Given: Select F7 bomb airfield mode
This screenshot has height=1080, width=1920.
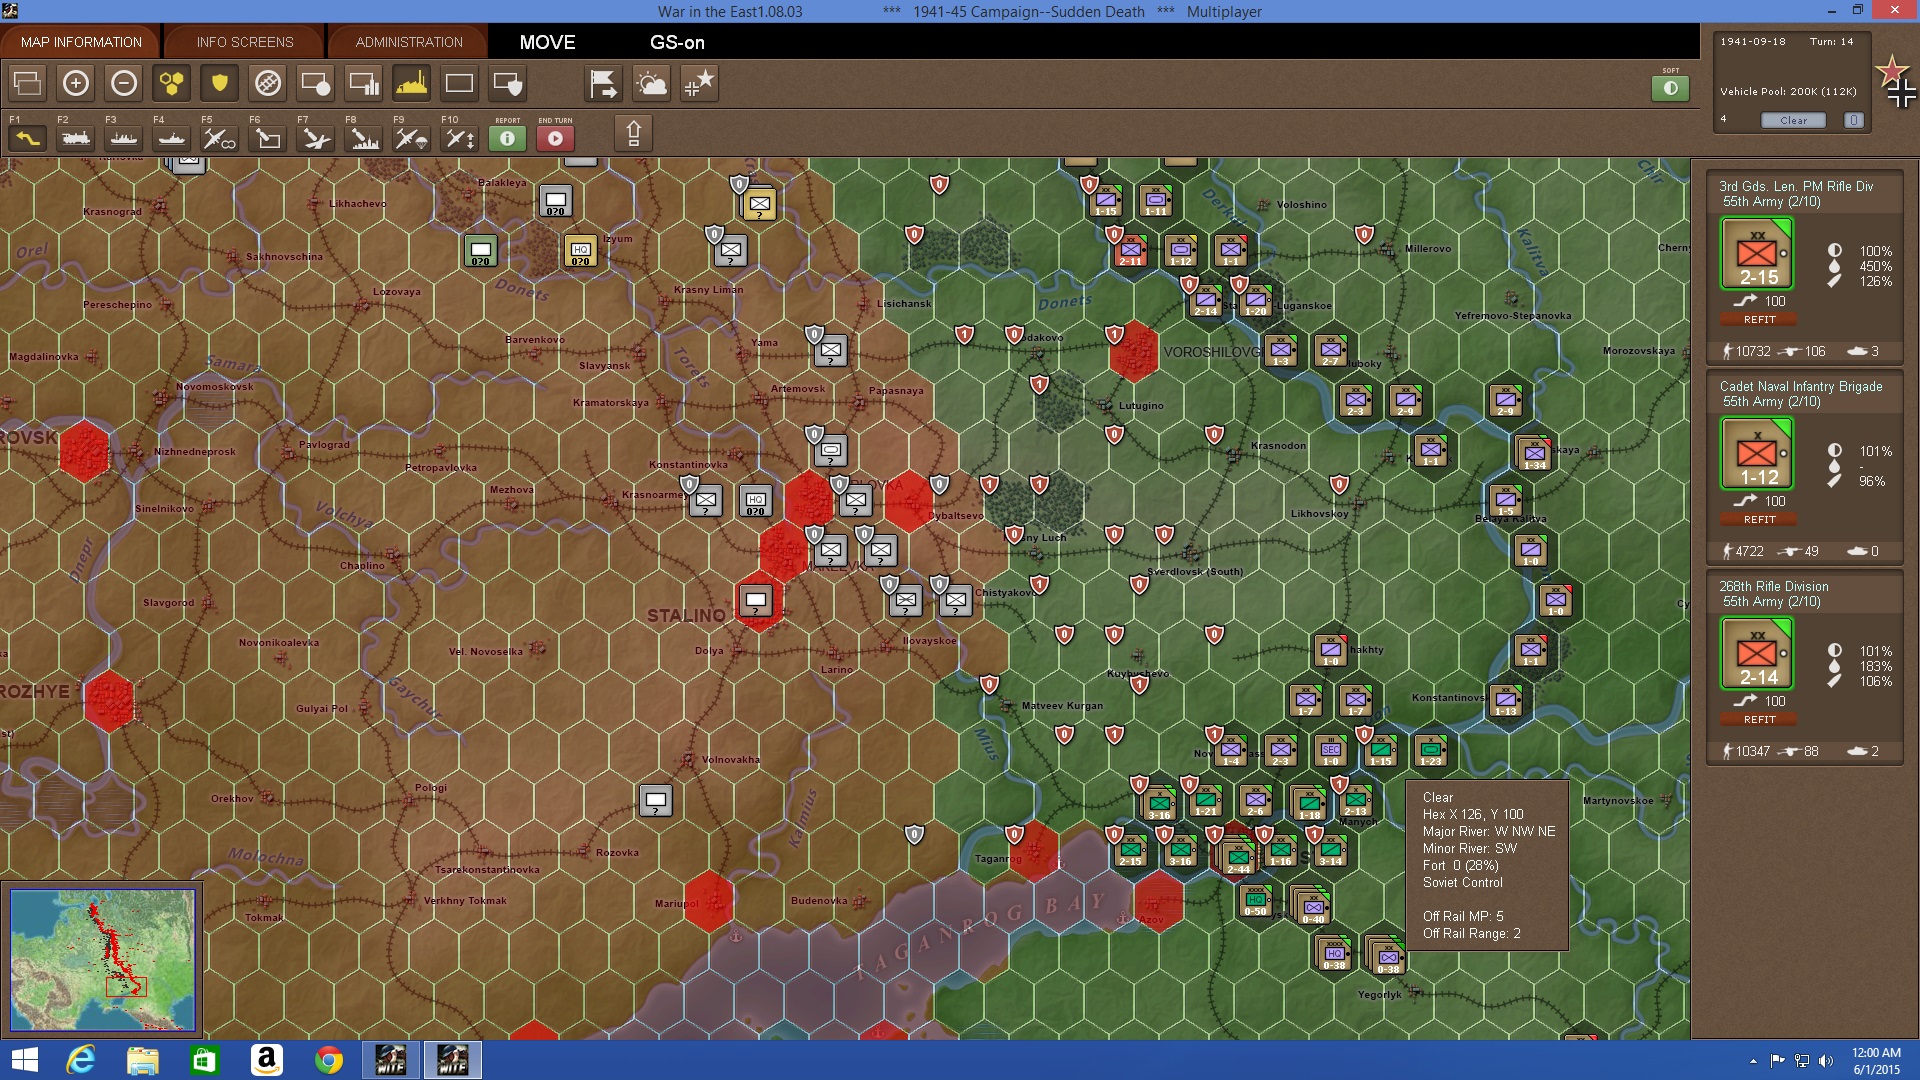Looking at the screenshot, I should tap(316, 138).
